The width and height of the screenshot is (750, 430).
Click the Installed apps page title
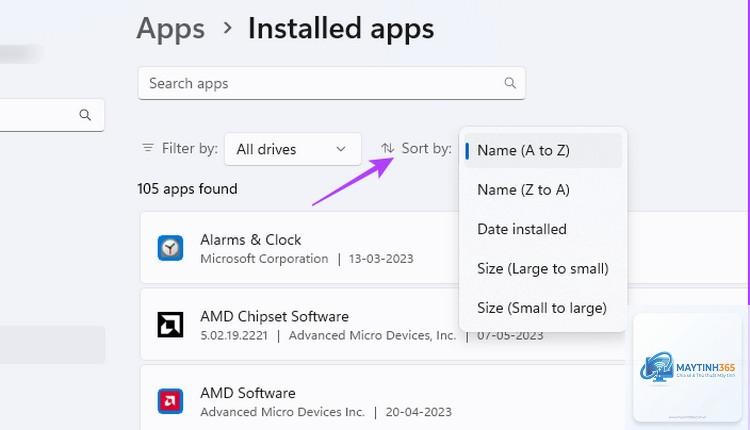(341, 29)
